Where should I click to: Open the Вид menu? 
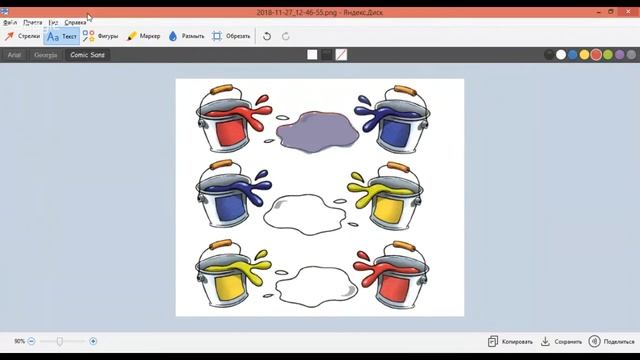click(53, 22)
